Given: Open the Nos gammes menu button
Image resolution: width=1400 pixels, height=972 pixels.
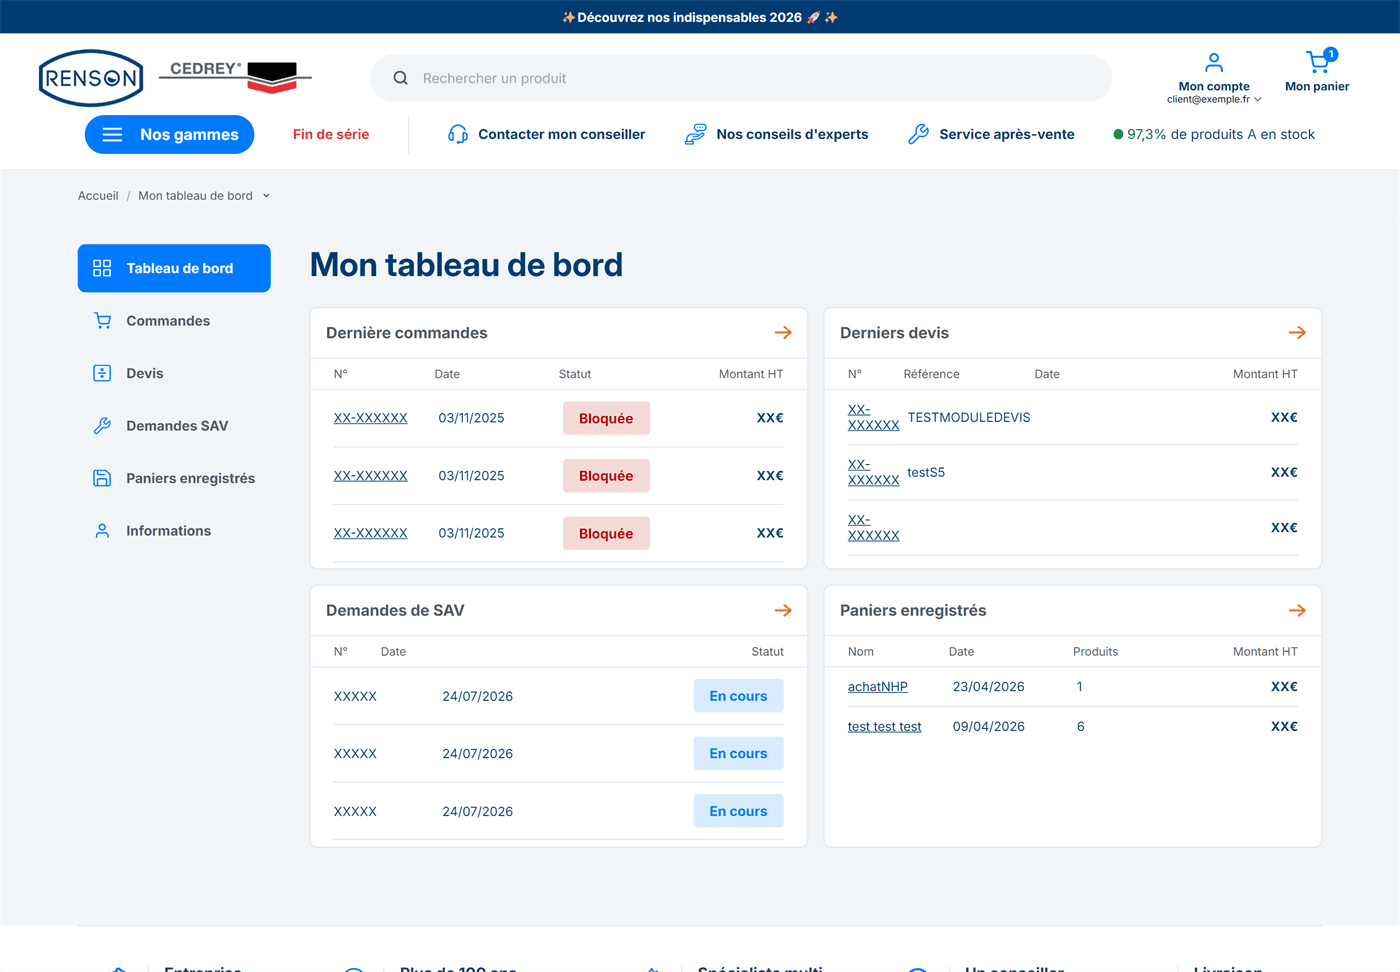Looking at the screenshot, I should pos(169,134).
